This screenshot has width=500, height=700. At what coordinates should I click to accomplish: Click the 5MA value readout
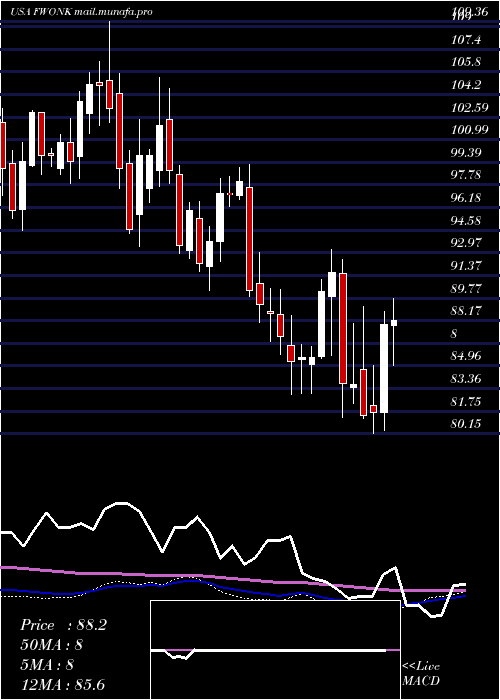click(x=47, y=665)
